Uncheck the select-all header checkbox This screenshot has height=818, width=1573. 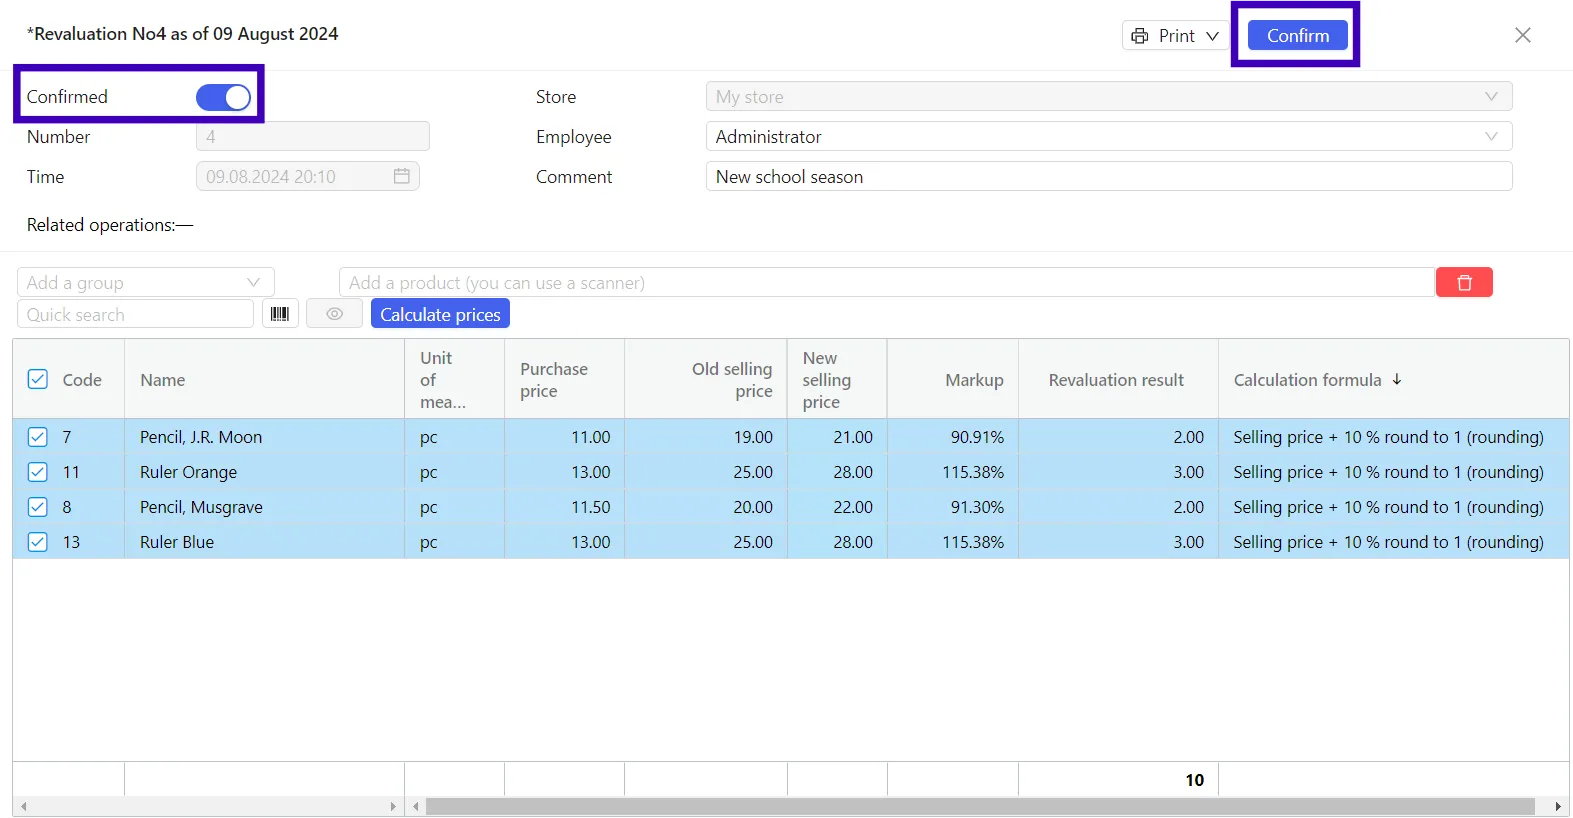tap(38, 379)
